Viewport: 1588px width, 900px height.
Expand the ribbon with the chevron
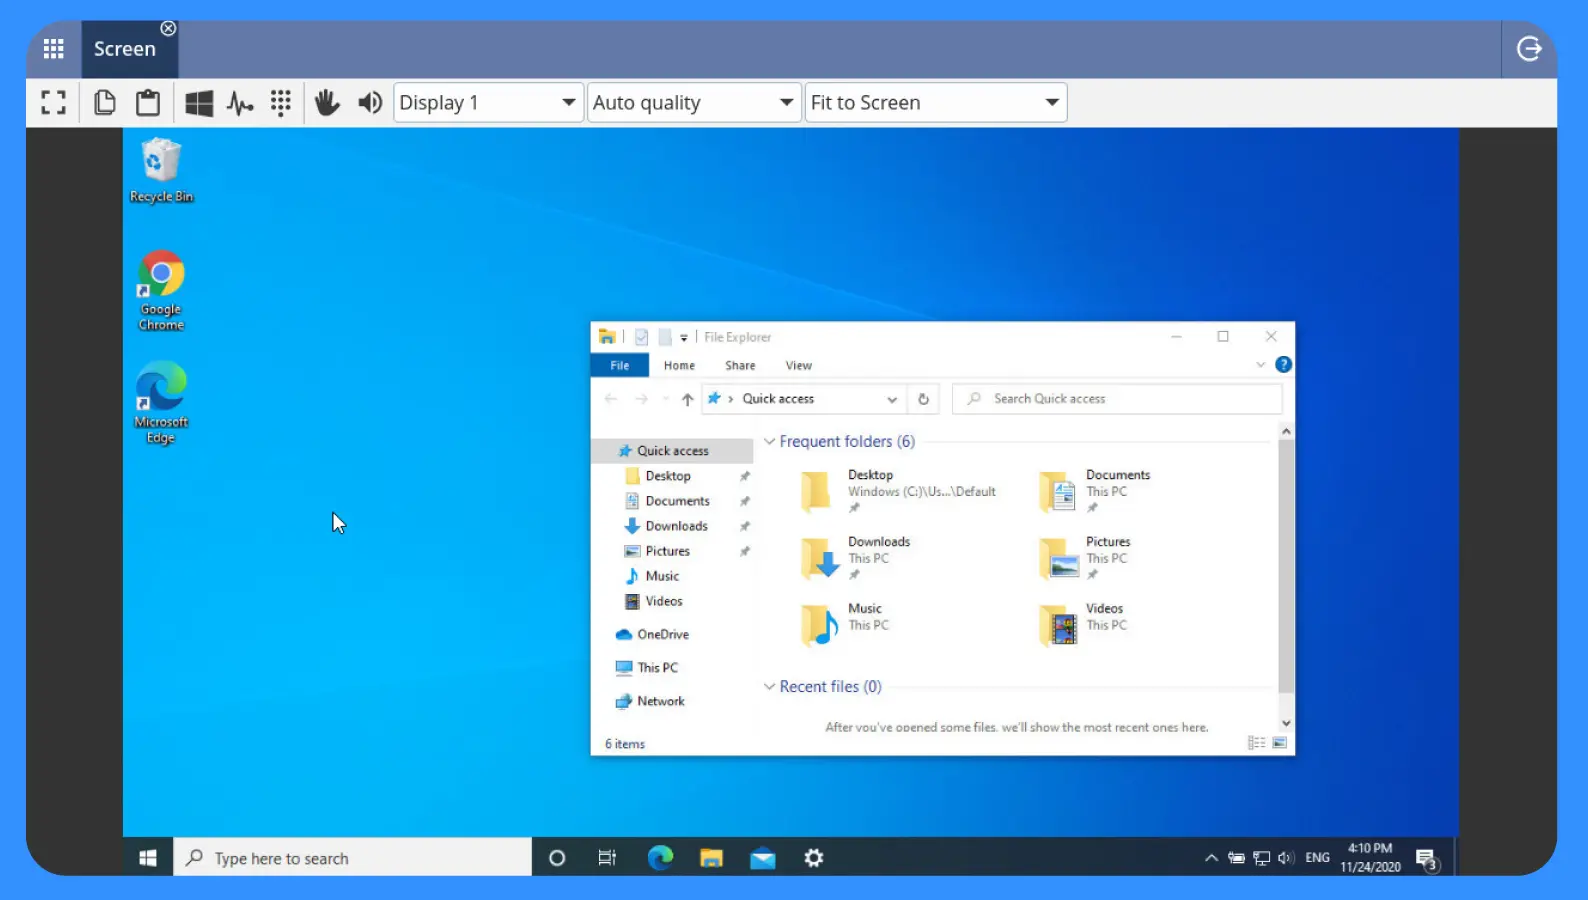coord(1260,365)
